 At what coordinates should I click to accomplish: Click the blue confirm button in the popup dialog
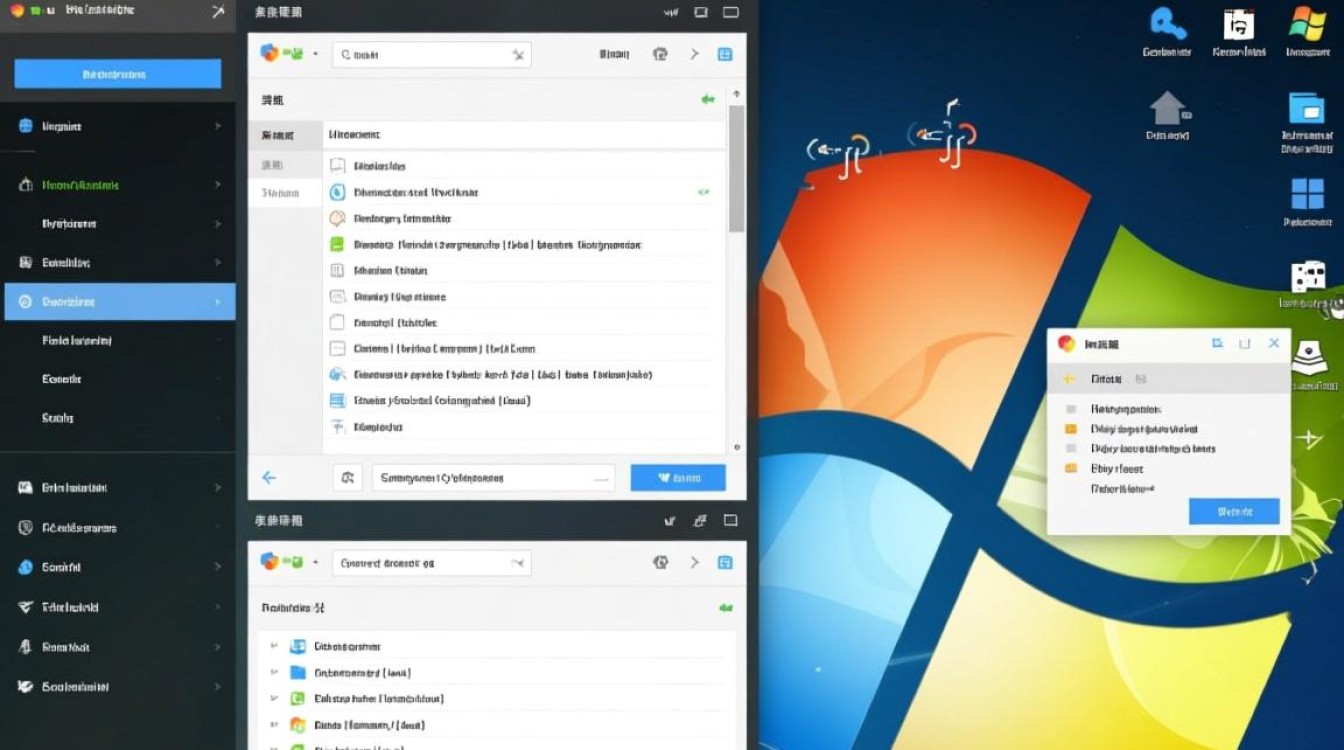(1235, 511)
